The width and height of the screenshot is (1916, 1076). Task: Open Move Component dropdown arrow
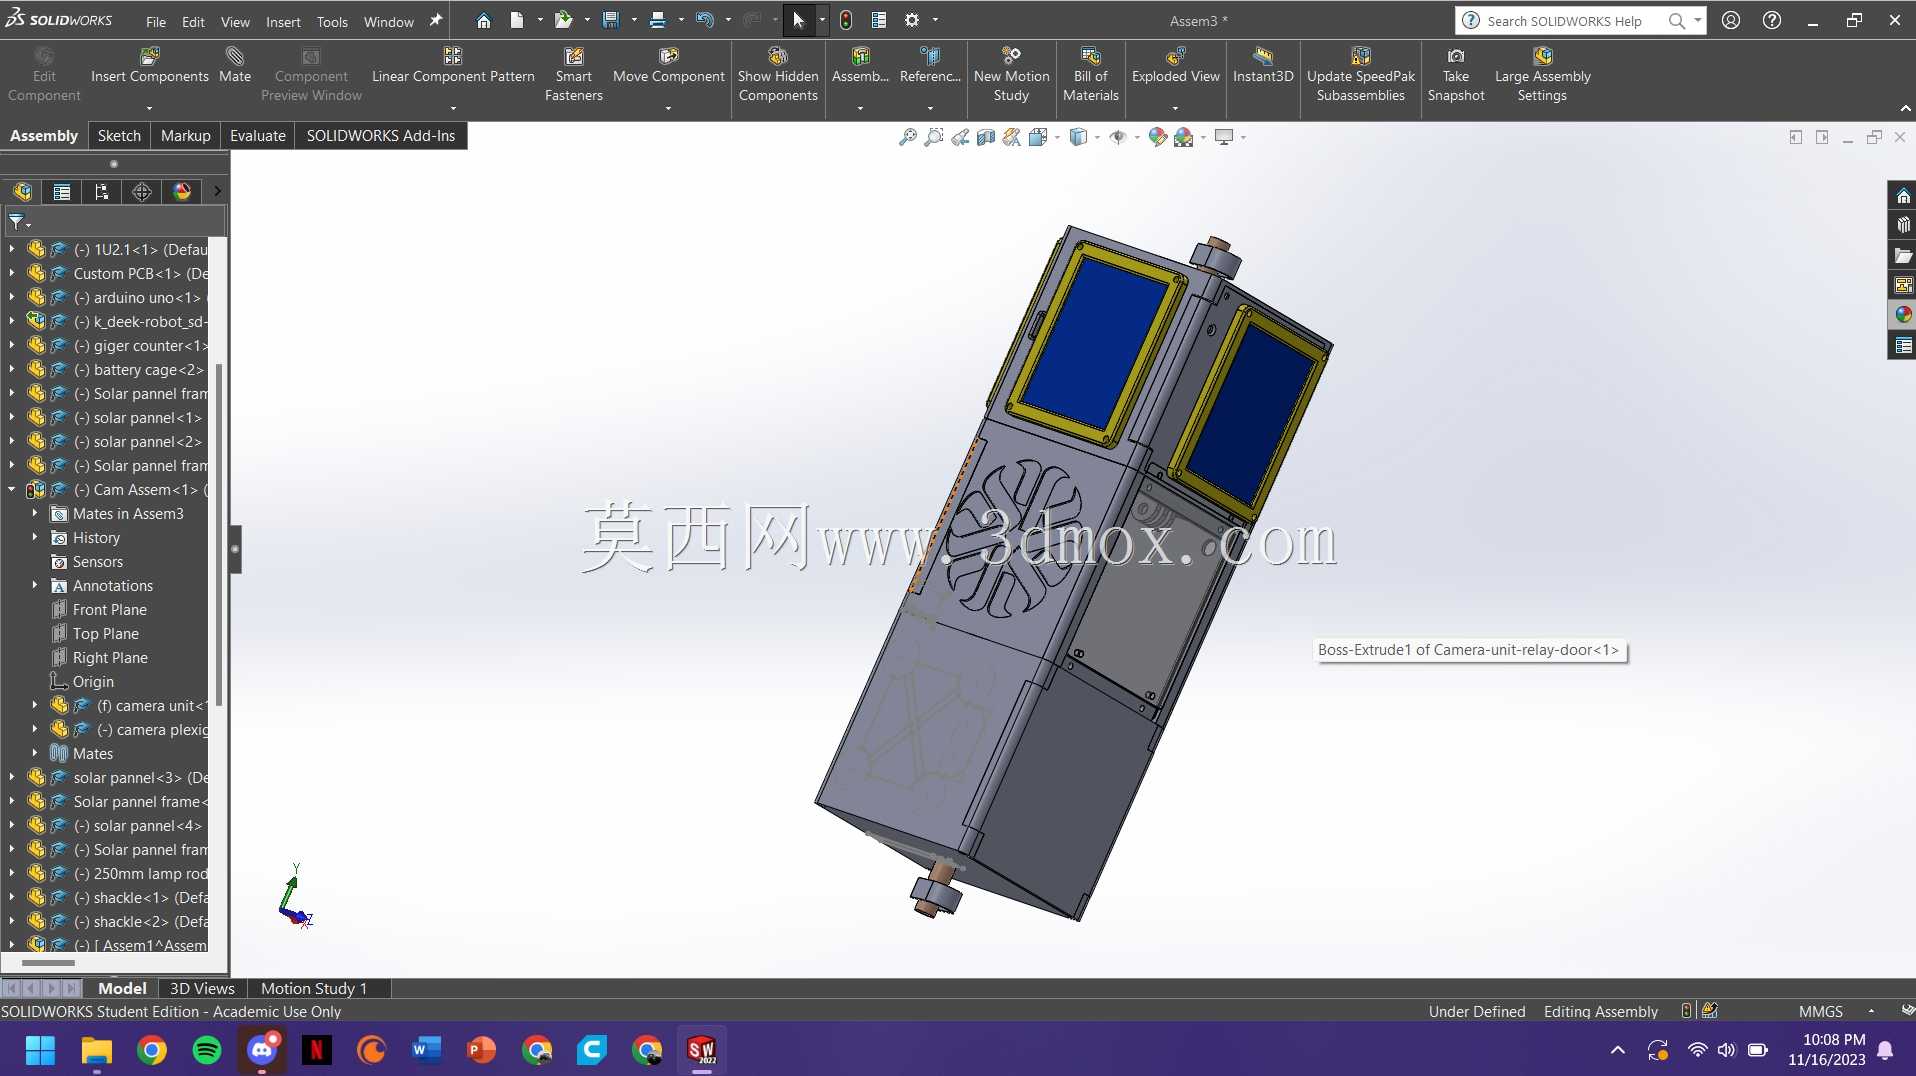668,108
